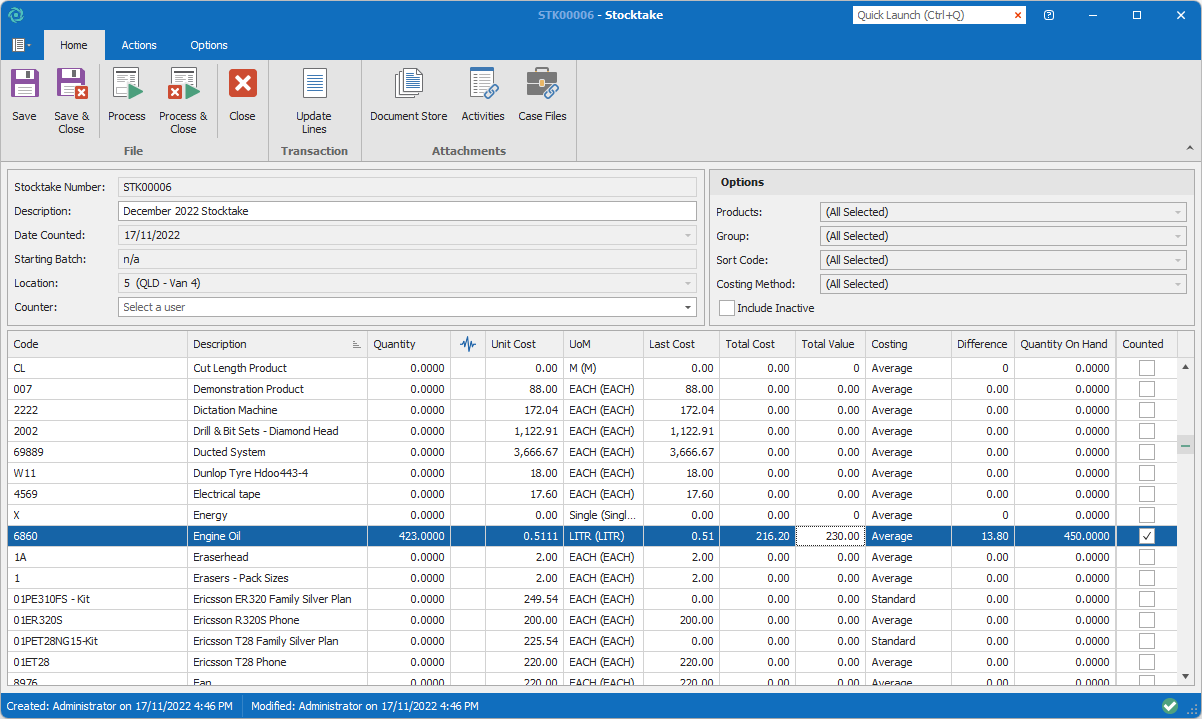Open the Options ribbon tab
1202x719 pixels.
coord(209,45)
